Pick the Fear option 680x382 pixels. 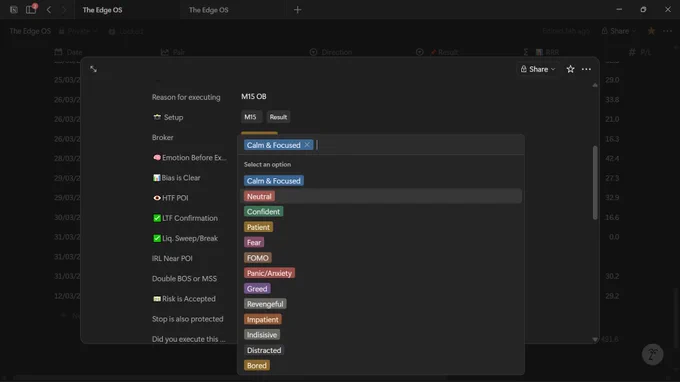pos(254,242)
